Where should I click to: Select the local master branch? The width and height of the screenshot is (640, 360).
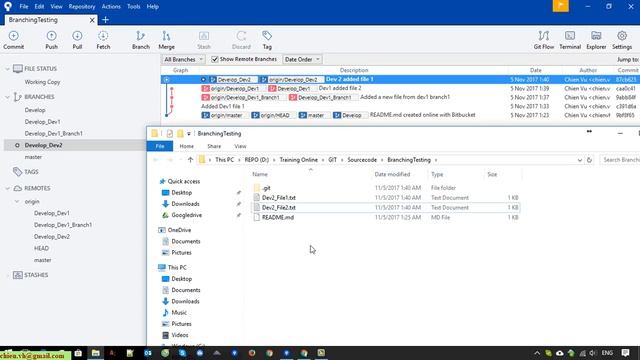coord(33,157)
